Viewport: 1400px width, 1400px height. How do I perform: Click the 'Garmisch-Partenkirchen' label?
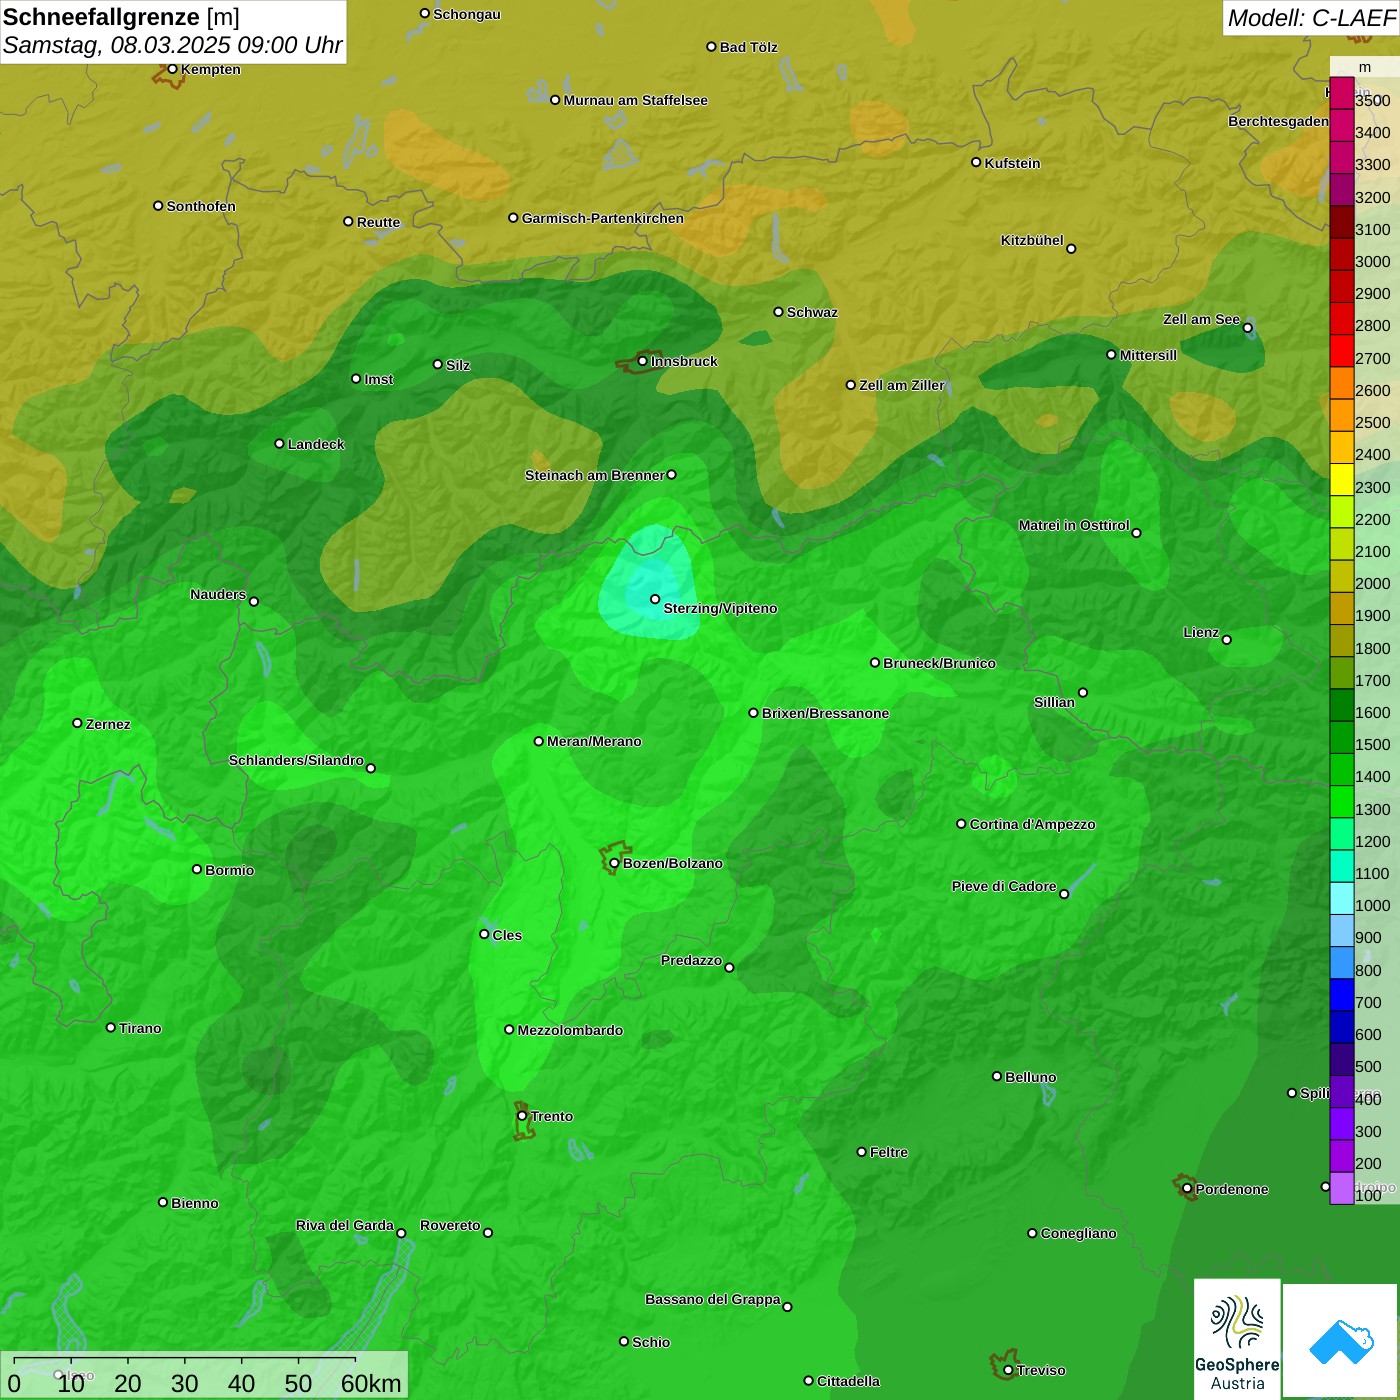point(603,218)
